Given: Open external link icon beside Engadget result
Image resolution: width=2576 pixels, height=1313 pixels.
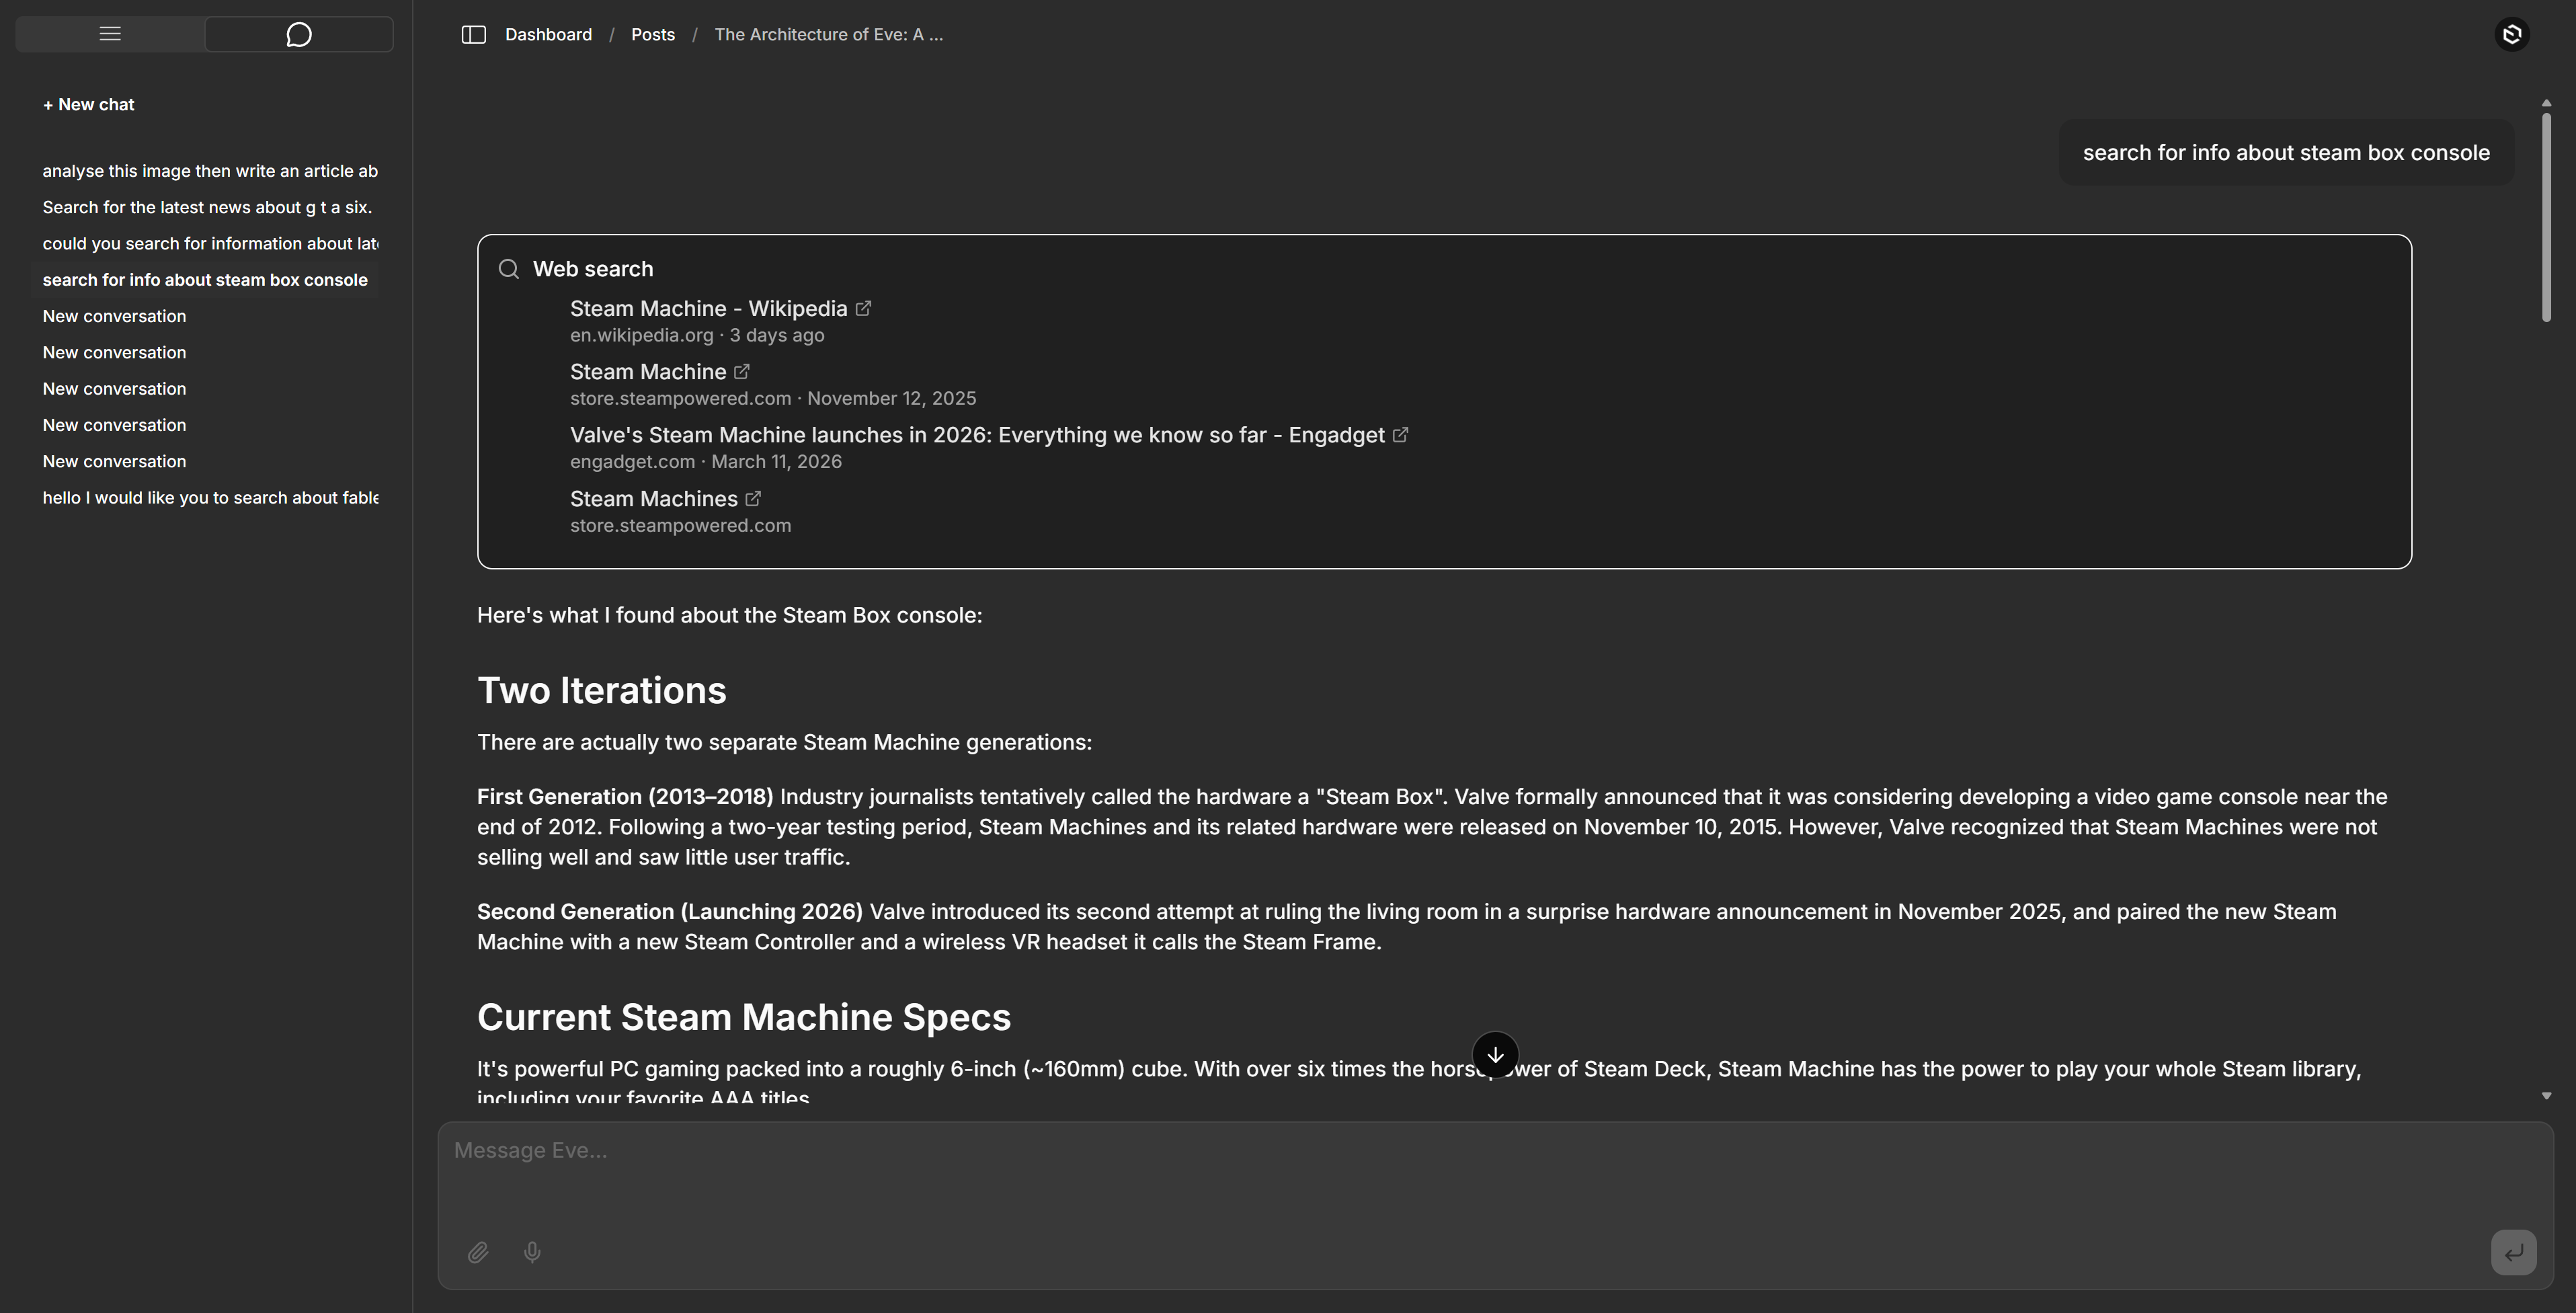Looking at the screenshot, I should [1401, 435].
